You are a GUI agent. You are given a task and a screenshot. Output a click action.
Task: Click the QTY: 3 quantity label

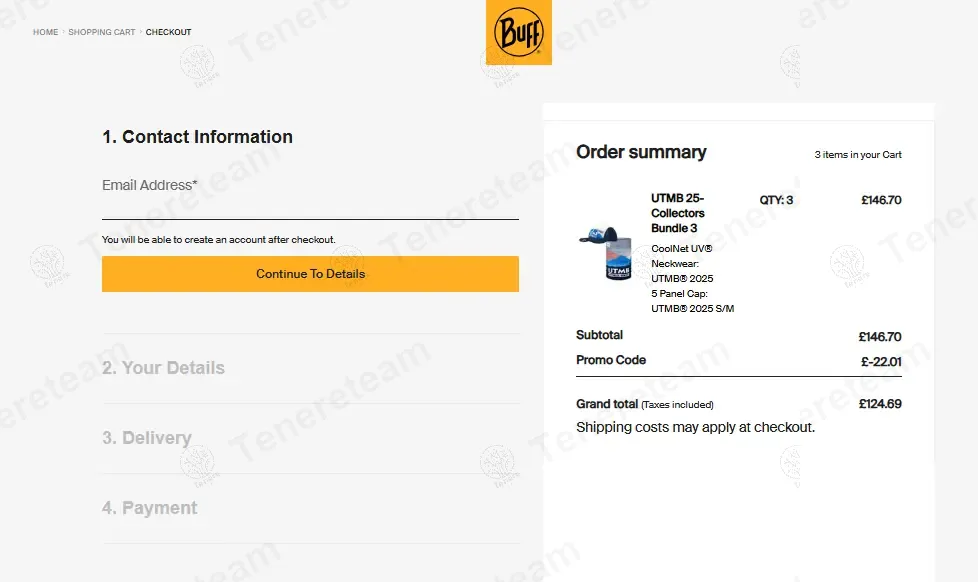point(776,200)
